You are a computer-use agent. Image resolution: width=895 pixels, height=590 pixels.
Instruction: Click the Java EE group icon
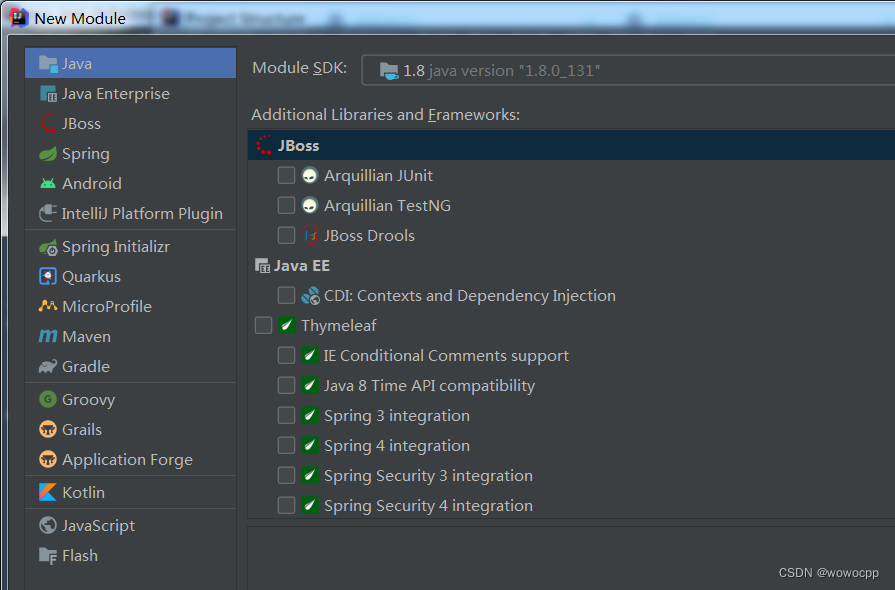262,265
